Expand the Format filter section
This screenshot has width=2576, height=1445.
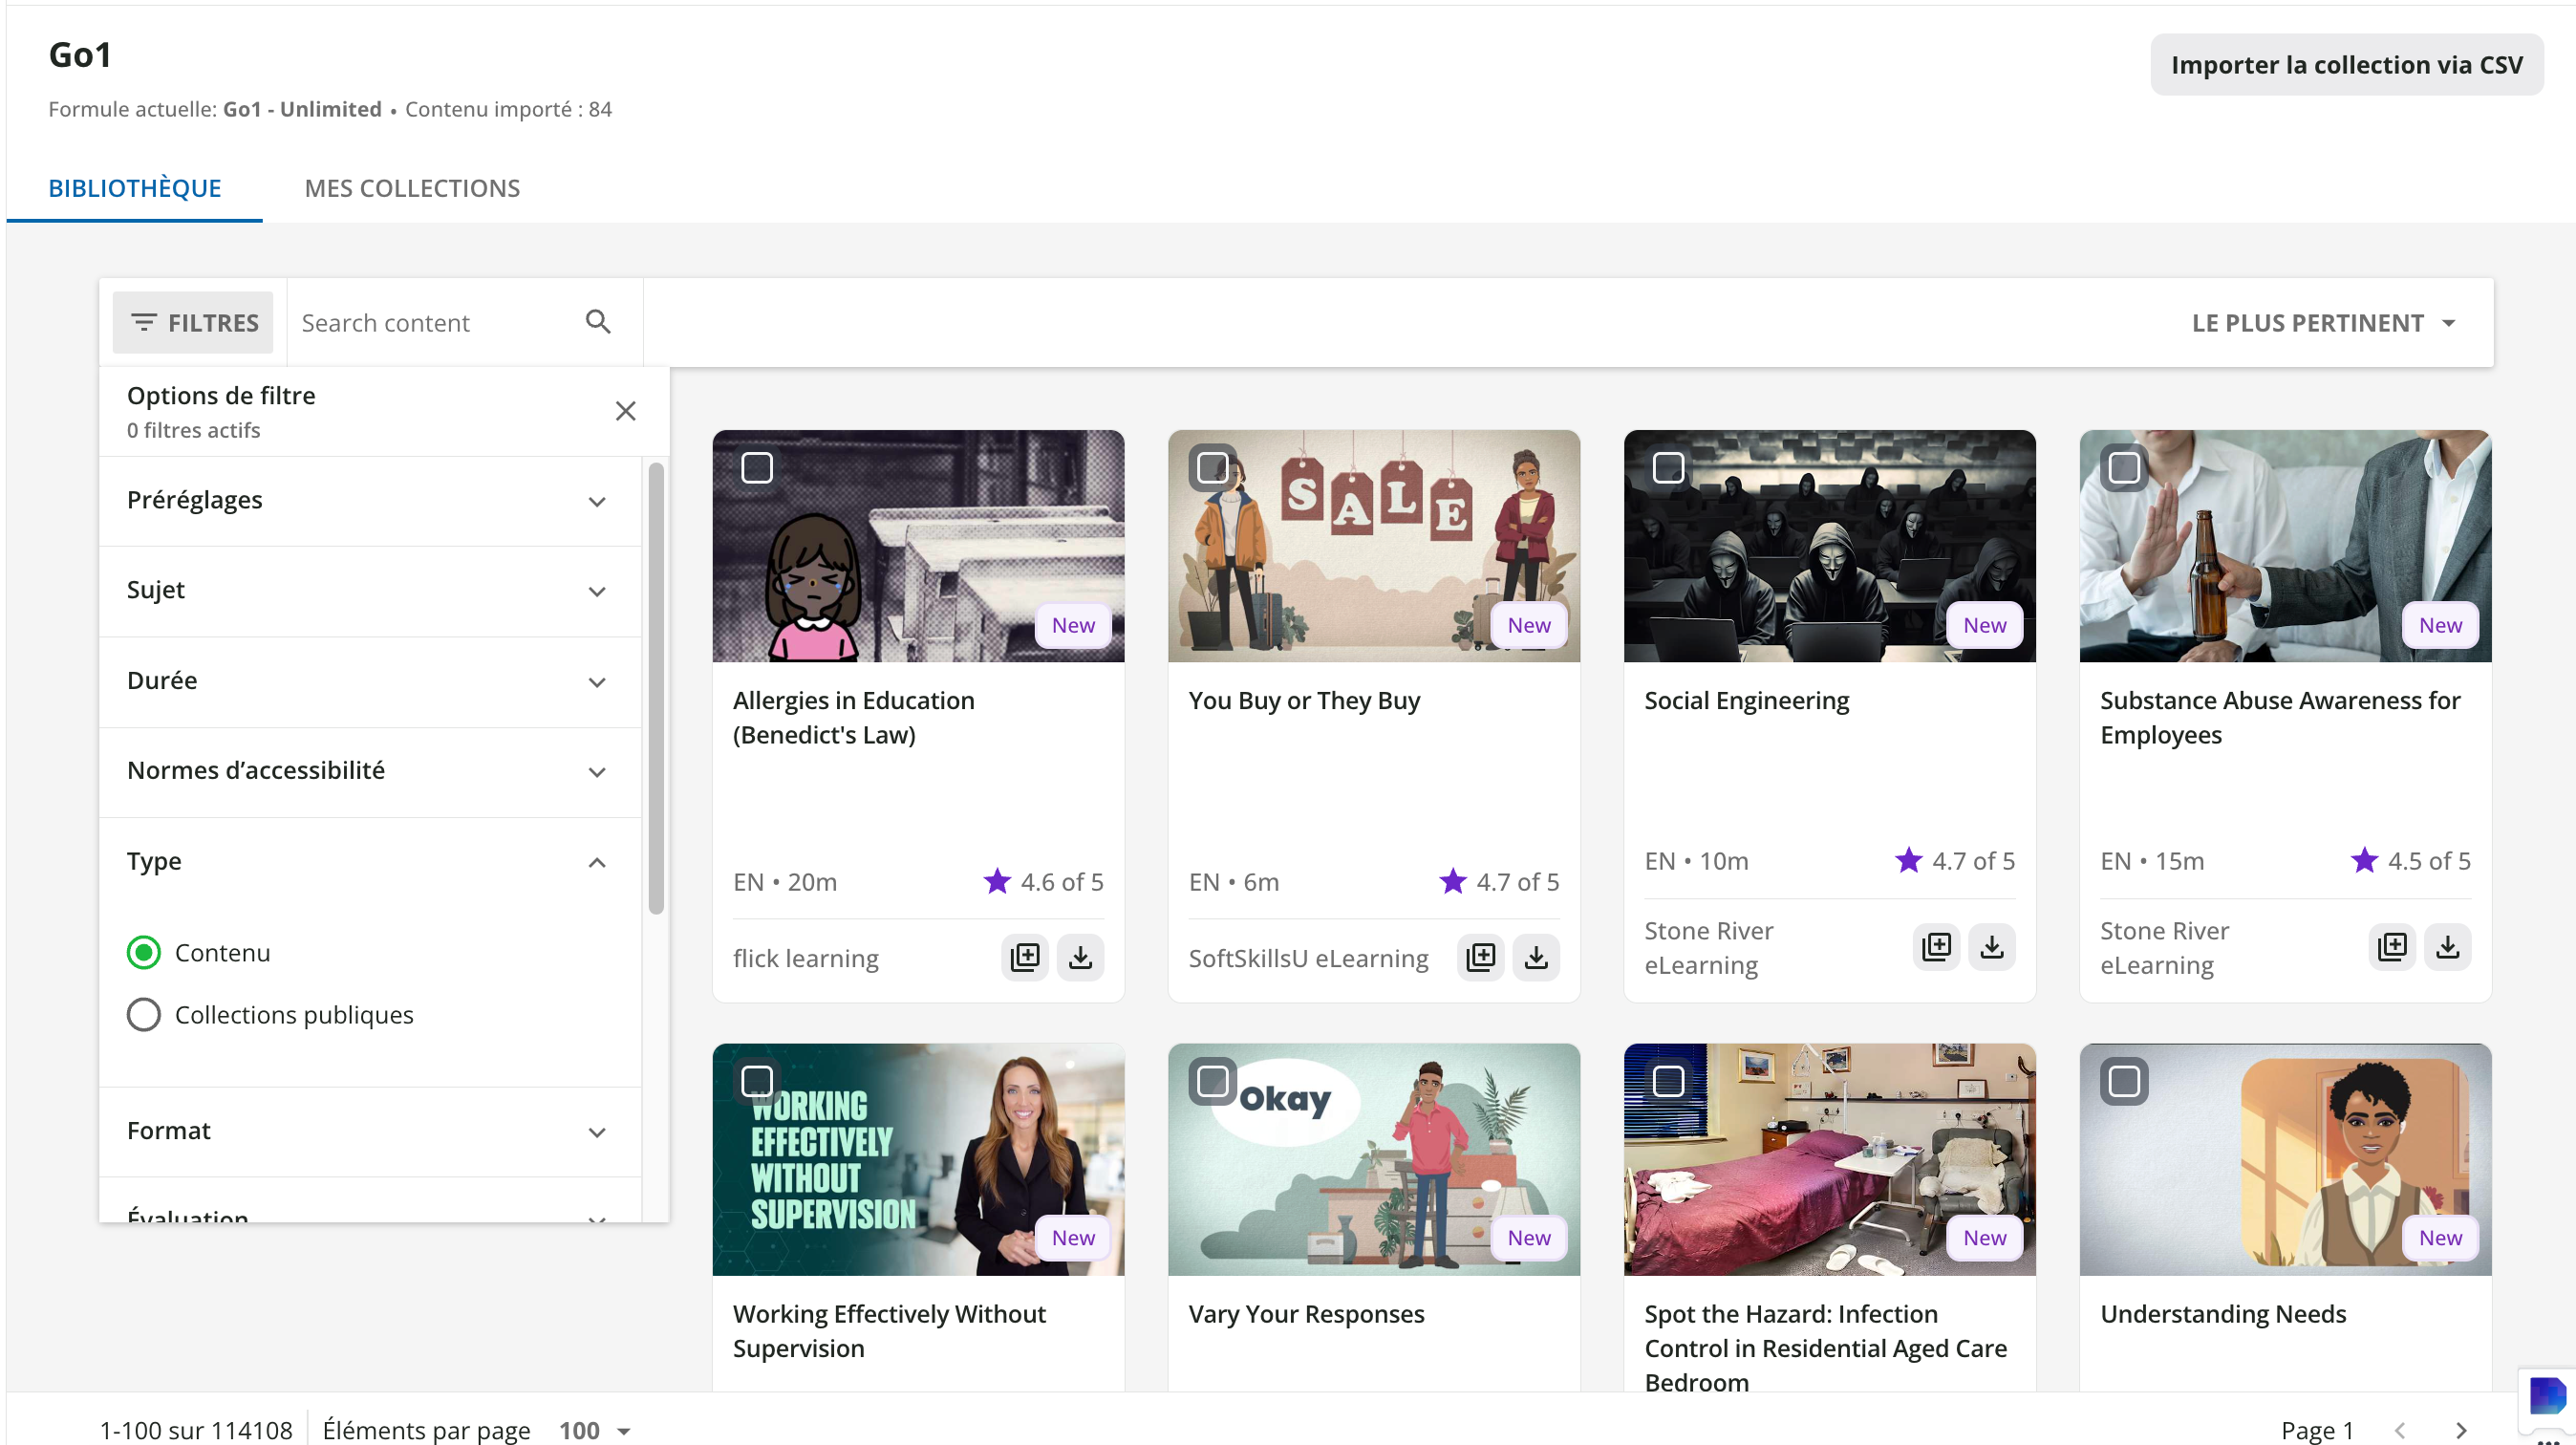click(x=370, y=1131)
